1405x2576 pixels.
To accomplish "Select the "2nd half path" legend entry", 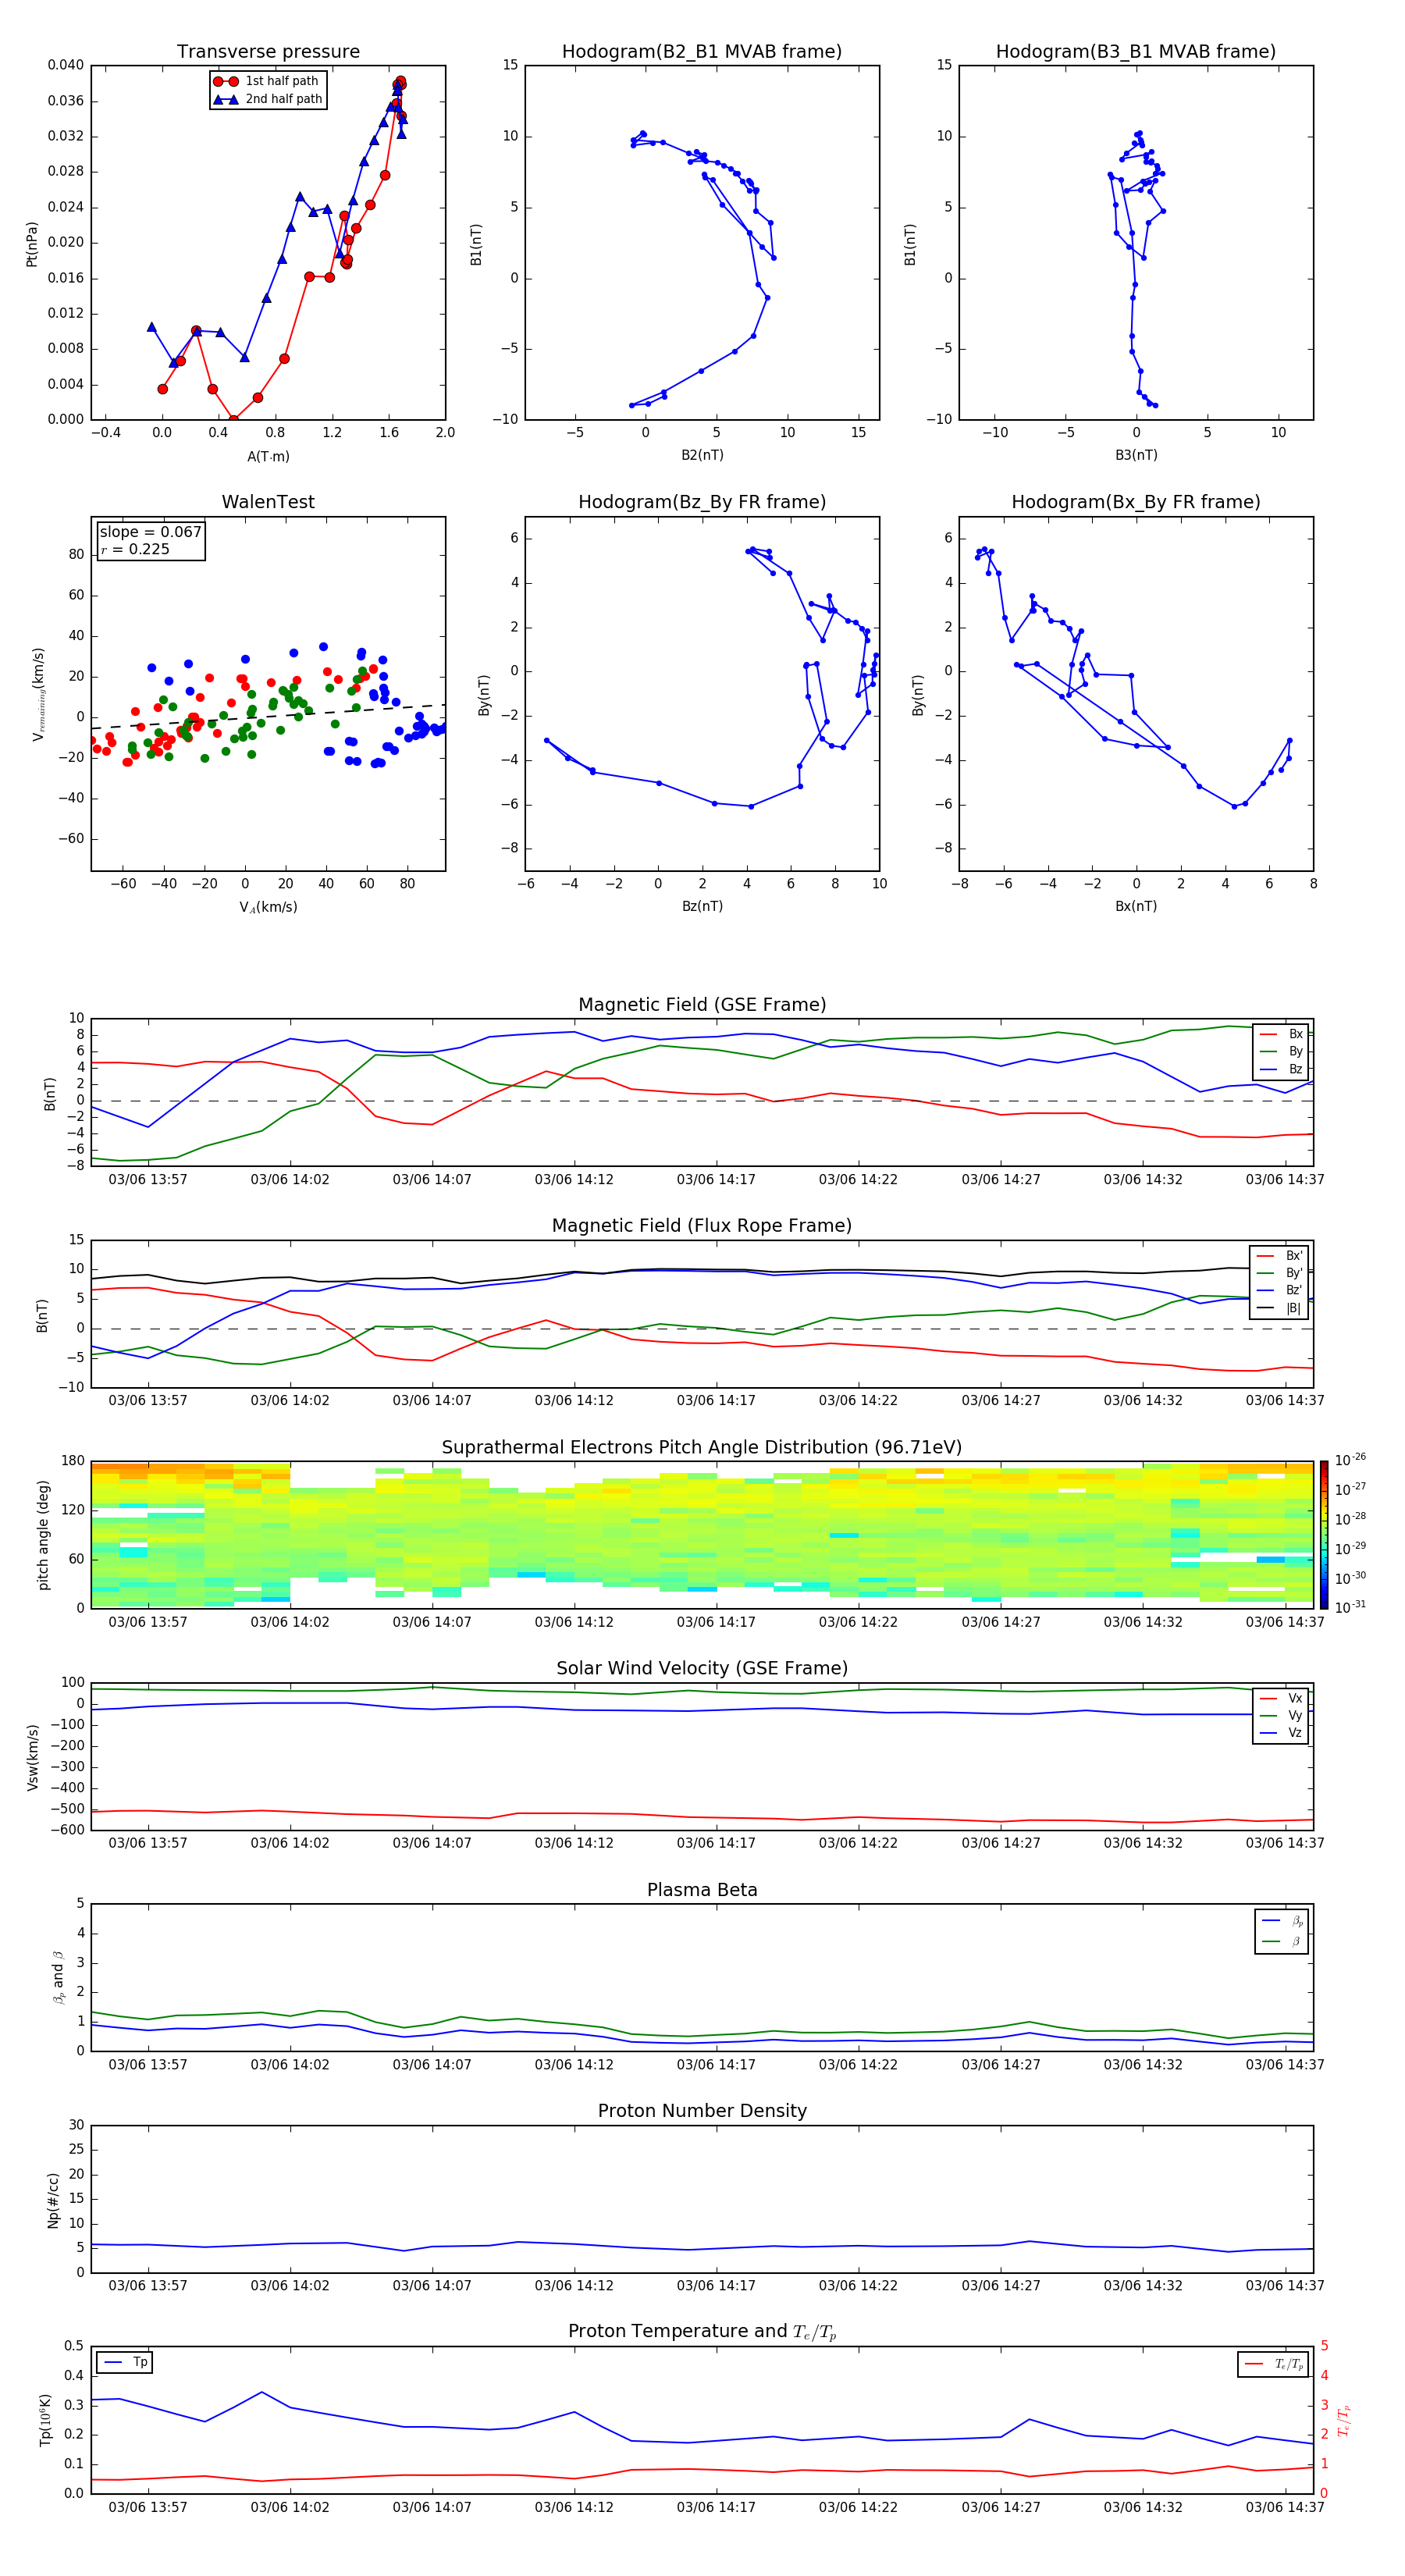I will 267,99.
